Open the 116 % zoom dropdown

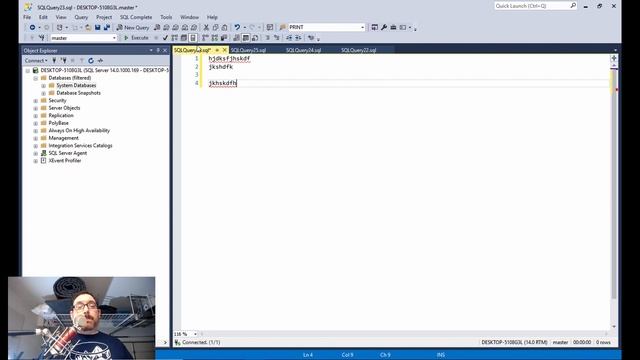(195, 334)
